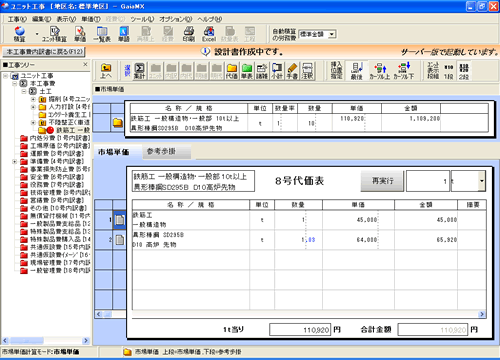Click the 再実行 button

[382, 181]
